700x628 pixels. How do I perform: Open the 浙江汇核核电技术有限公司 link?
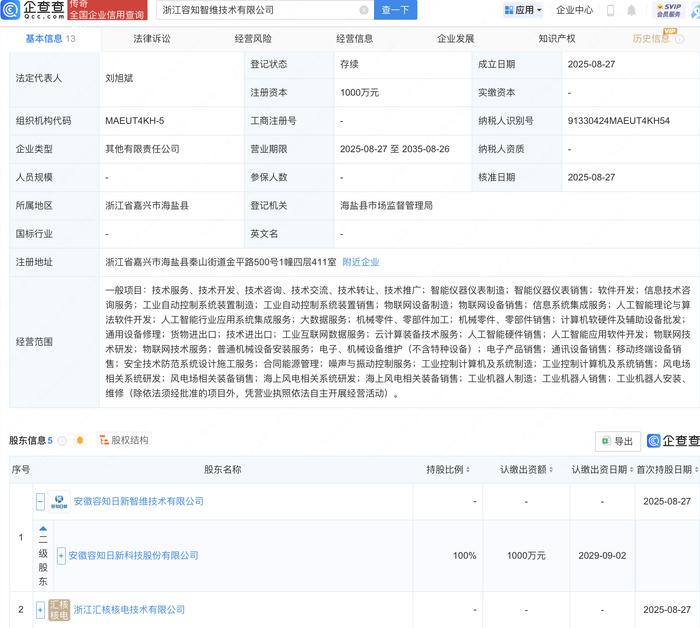(x=129, y=610)
